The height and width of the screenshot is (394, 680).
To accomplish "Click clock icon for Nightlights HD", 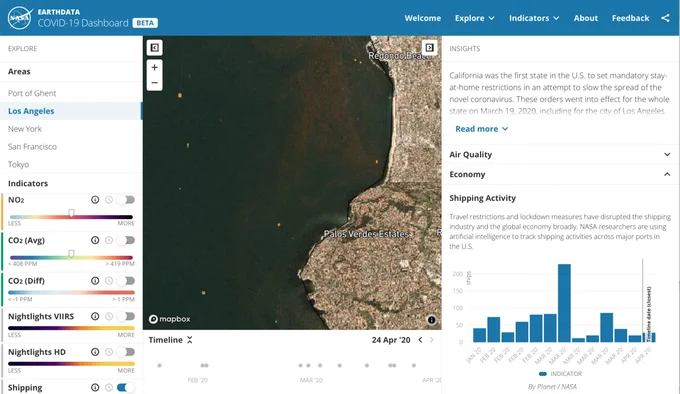I will [109, 352].
